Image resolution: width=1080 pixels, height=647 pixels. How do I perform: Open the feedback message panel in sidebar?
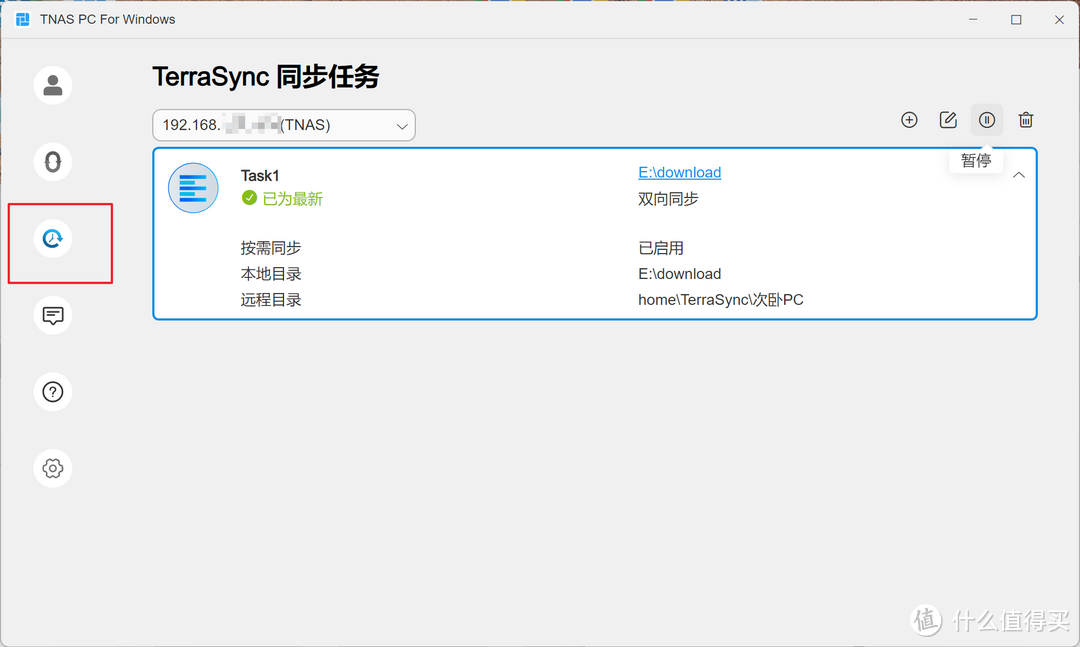click(52, 315)
